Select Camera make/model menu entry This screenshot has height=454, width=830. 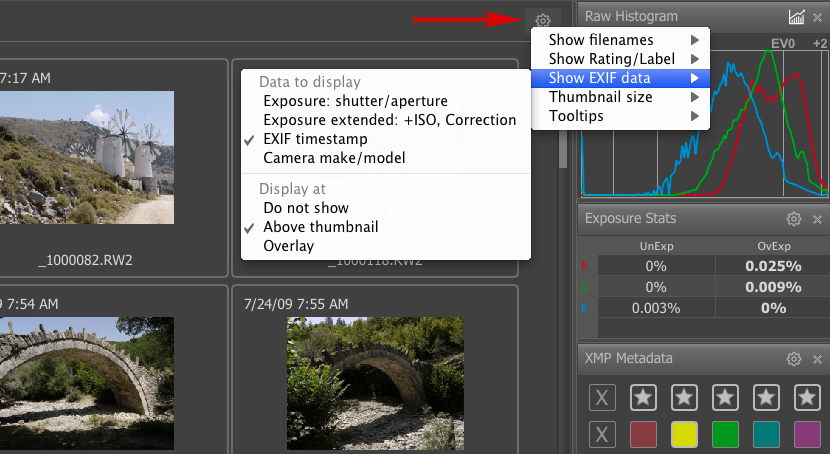(334, 158)
